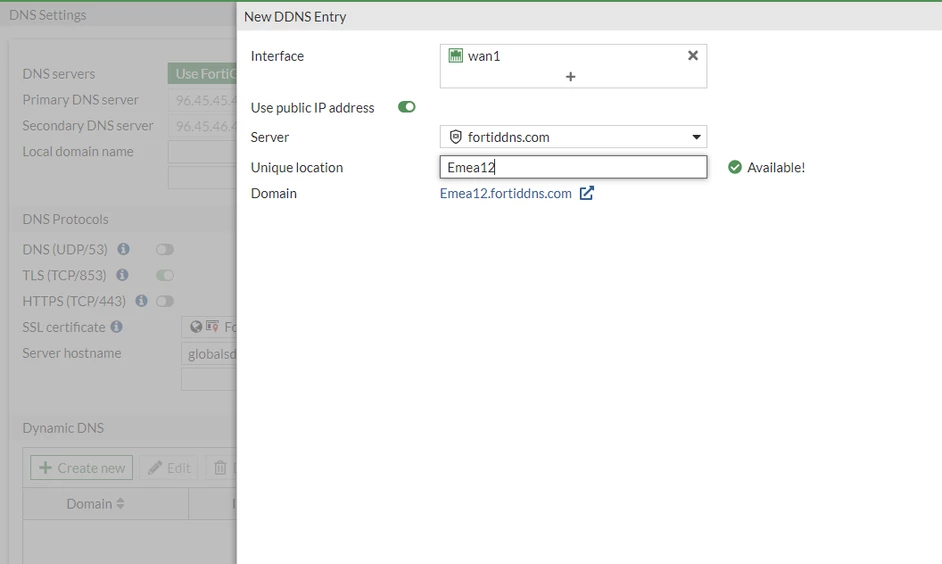
Task: Click the external link icon beside the domain
Action: pyautogui.click(x=586, y=193)
